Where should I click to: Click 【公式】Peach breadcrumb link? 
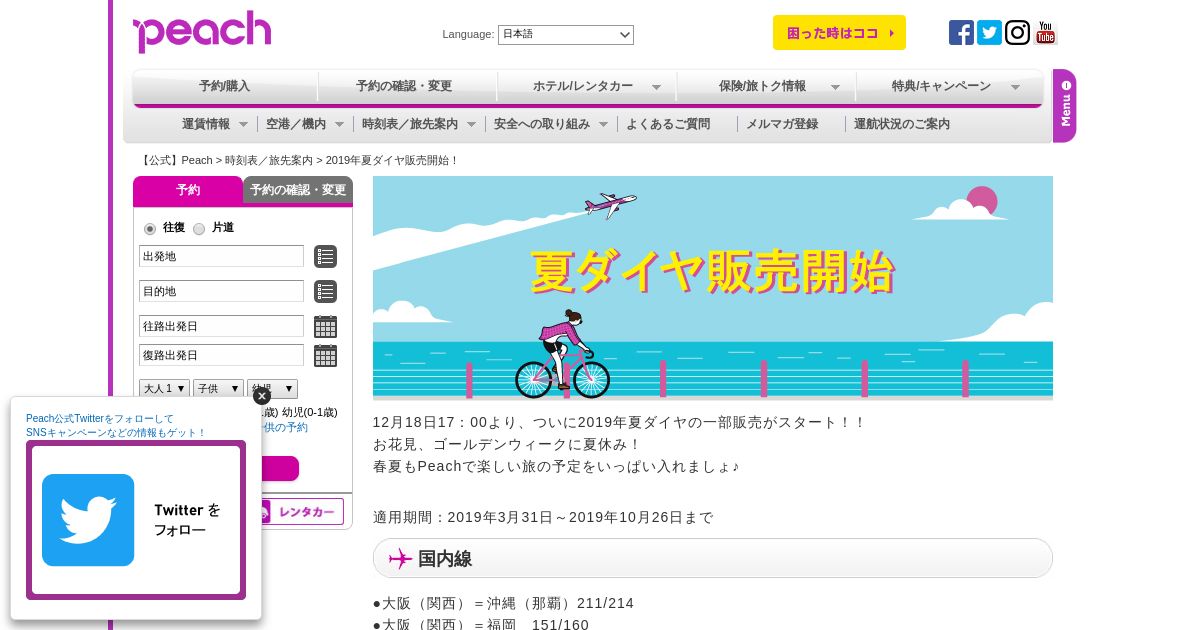[x=176, y=160]
